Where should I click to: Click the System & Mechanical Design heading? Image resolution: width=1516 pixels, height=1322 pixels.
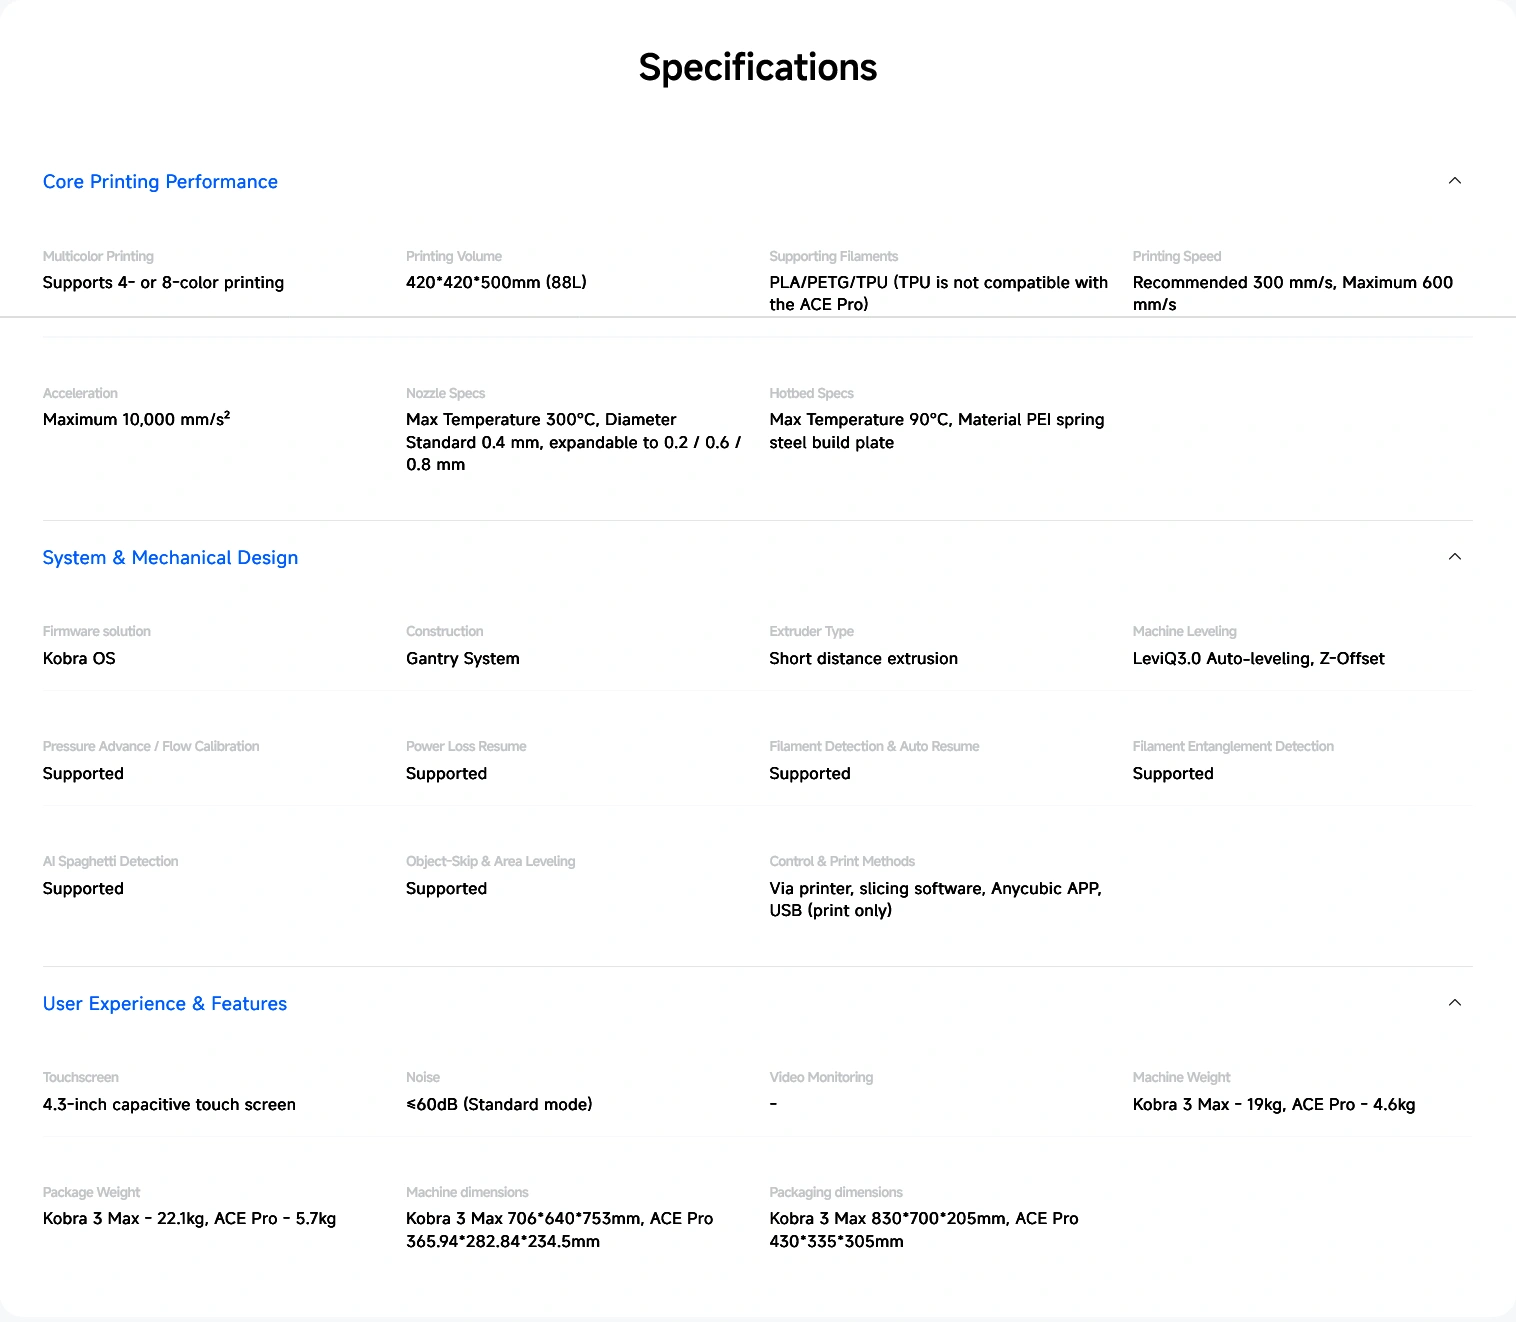pos(170,558)
